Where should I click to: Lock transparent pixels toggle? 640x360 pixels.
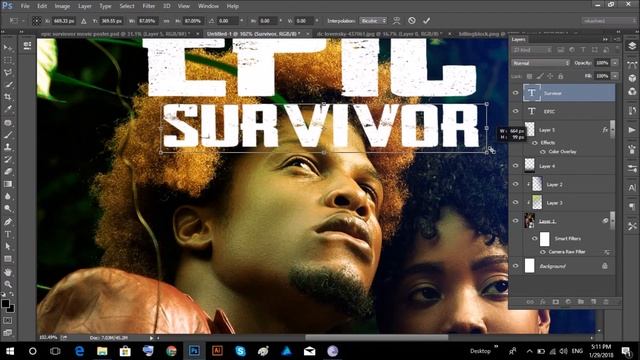point(529,76)
